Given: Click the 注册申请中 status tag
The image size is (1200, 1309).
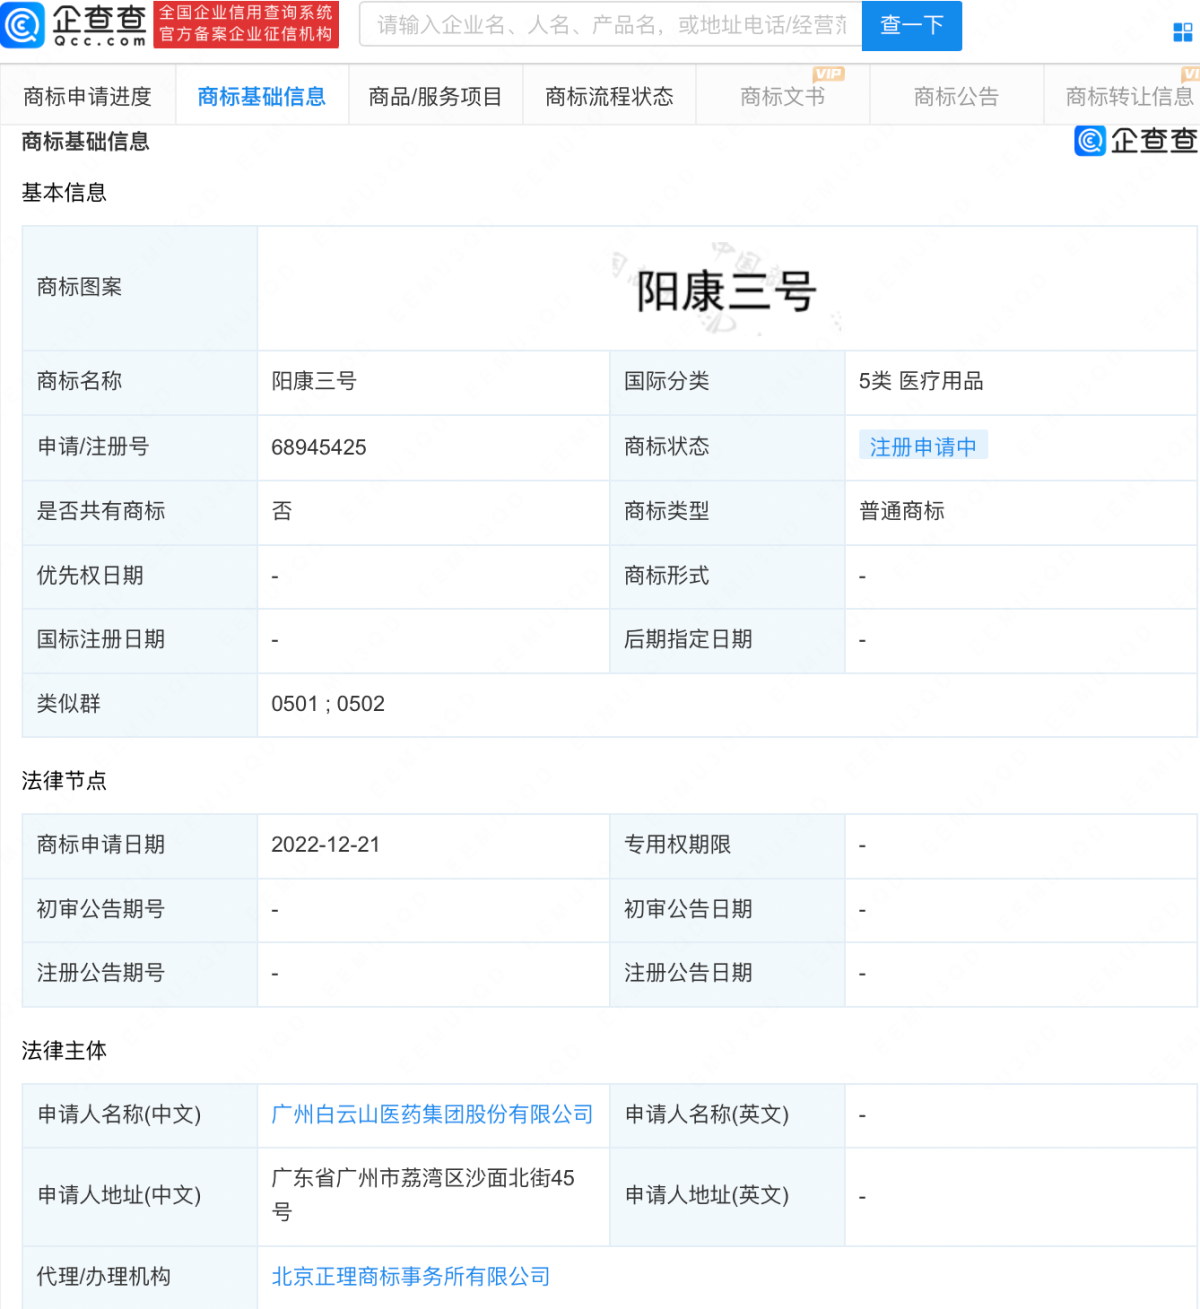Looking at the screenshot, I should click(923, 446).
